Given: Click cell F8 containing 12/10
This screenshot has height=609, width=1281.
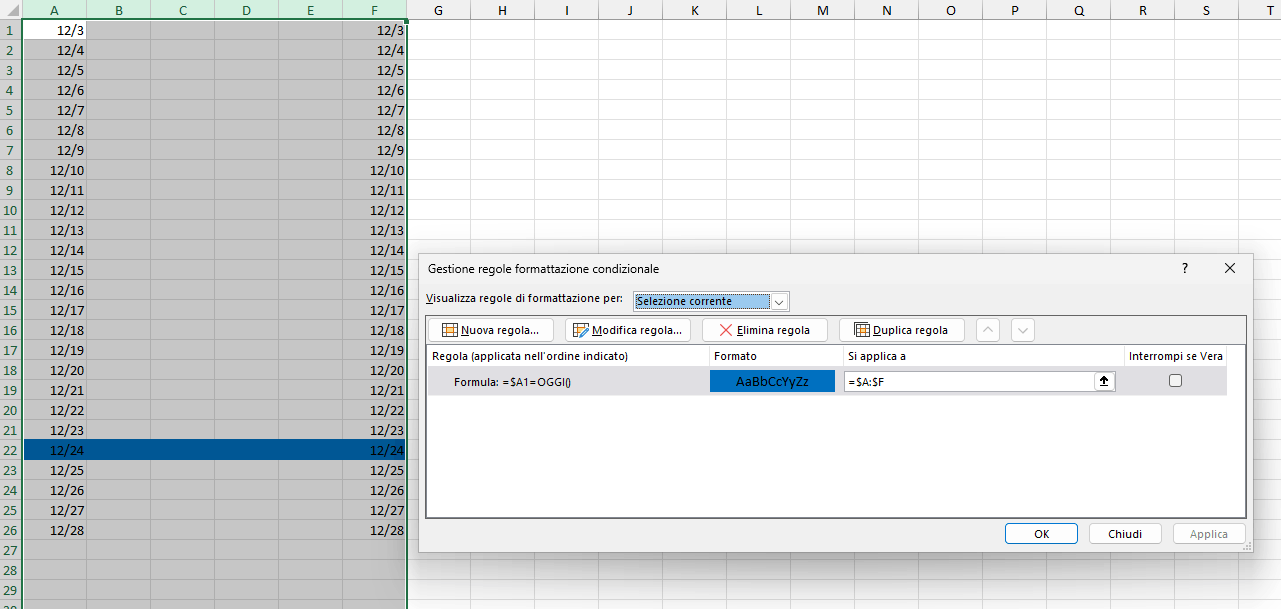Looking at the screenshot, I should click(x=374, y=170).
